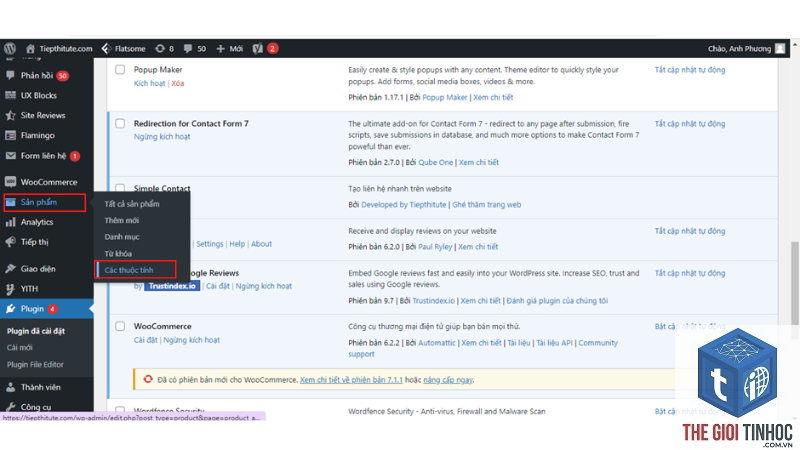The height and width of the screenshot is (450, 800).
Task: Click the user avatar beside Anh Phương
Action: pos(780,48)
